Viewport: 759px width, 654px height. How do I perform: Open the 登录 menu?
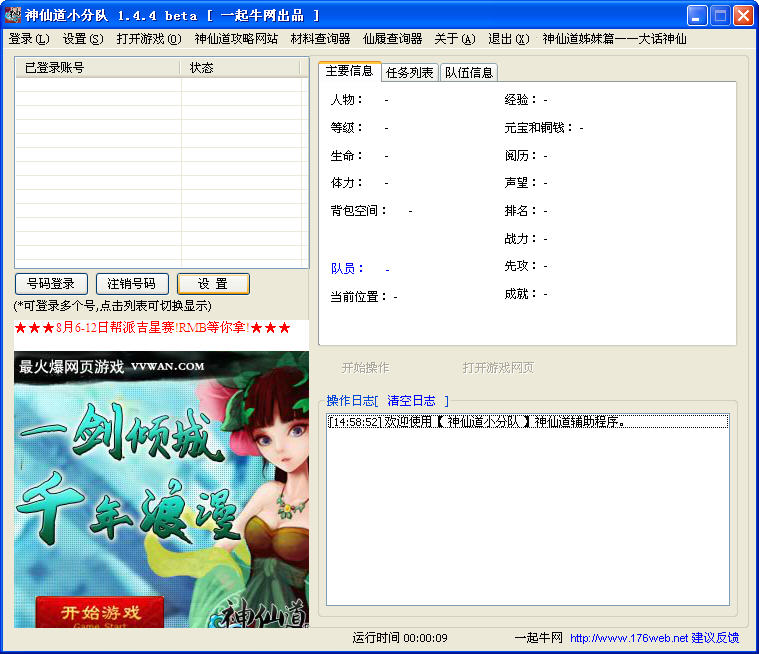tap(28, 39)
